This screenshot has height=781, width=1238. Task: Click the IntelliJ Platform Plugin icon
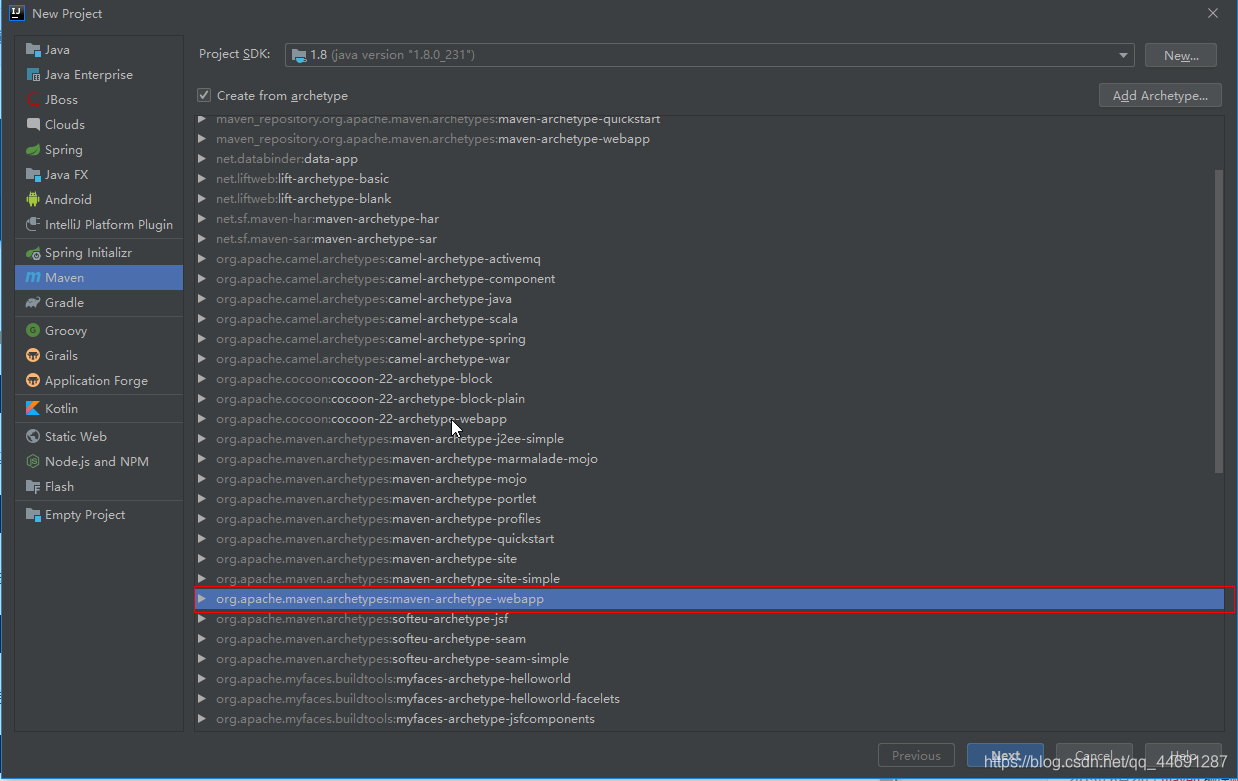[34, 225]
